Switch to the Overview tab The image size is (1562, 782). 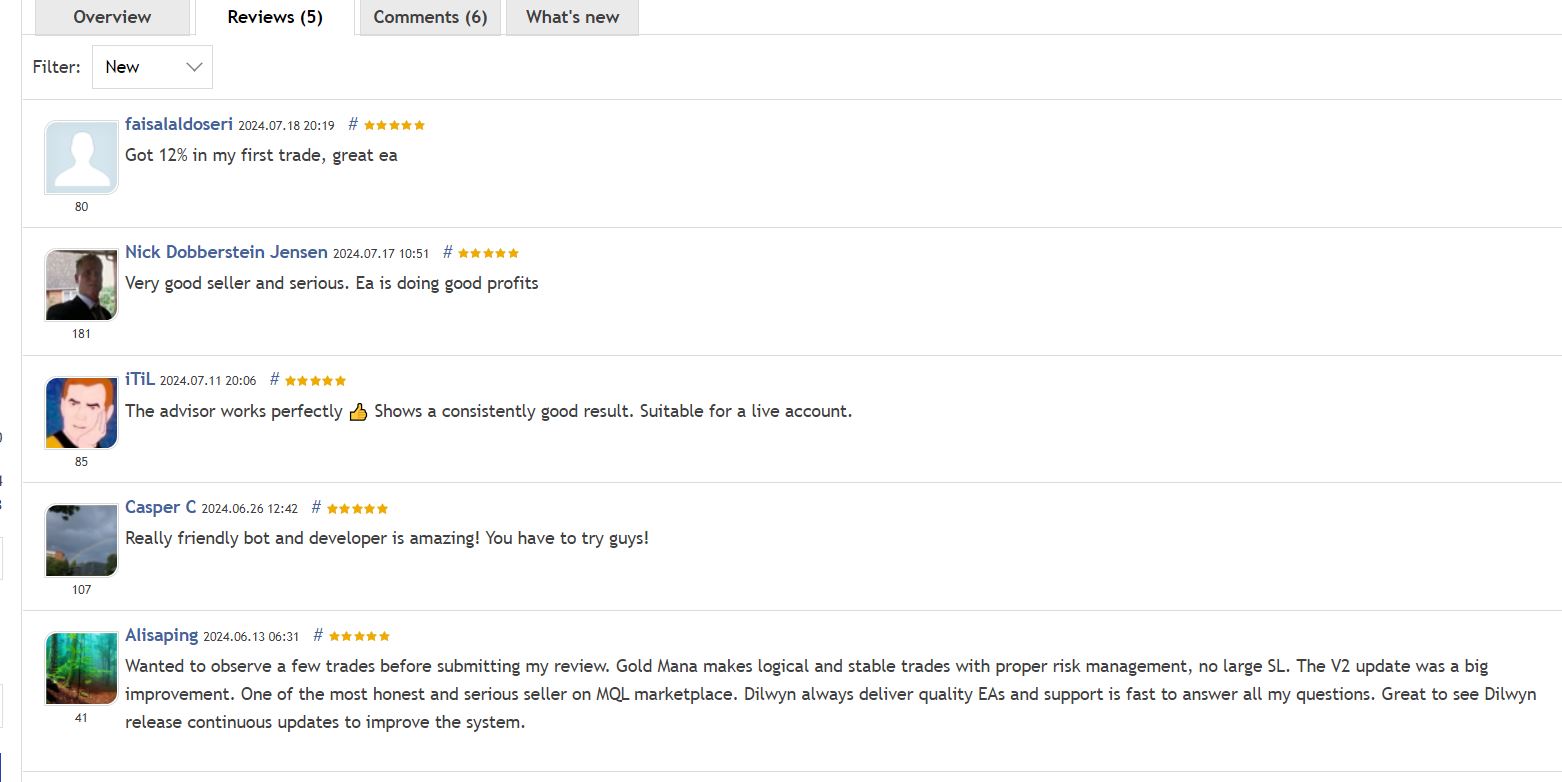111,16
